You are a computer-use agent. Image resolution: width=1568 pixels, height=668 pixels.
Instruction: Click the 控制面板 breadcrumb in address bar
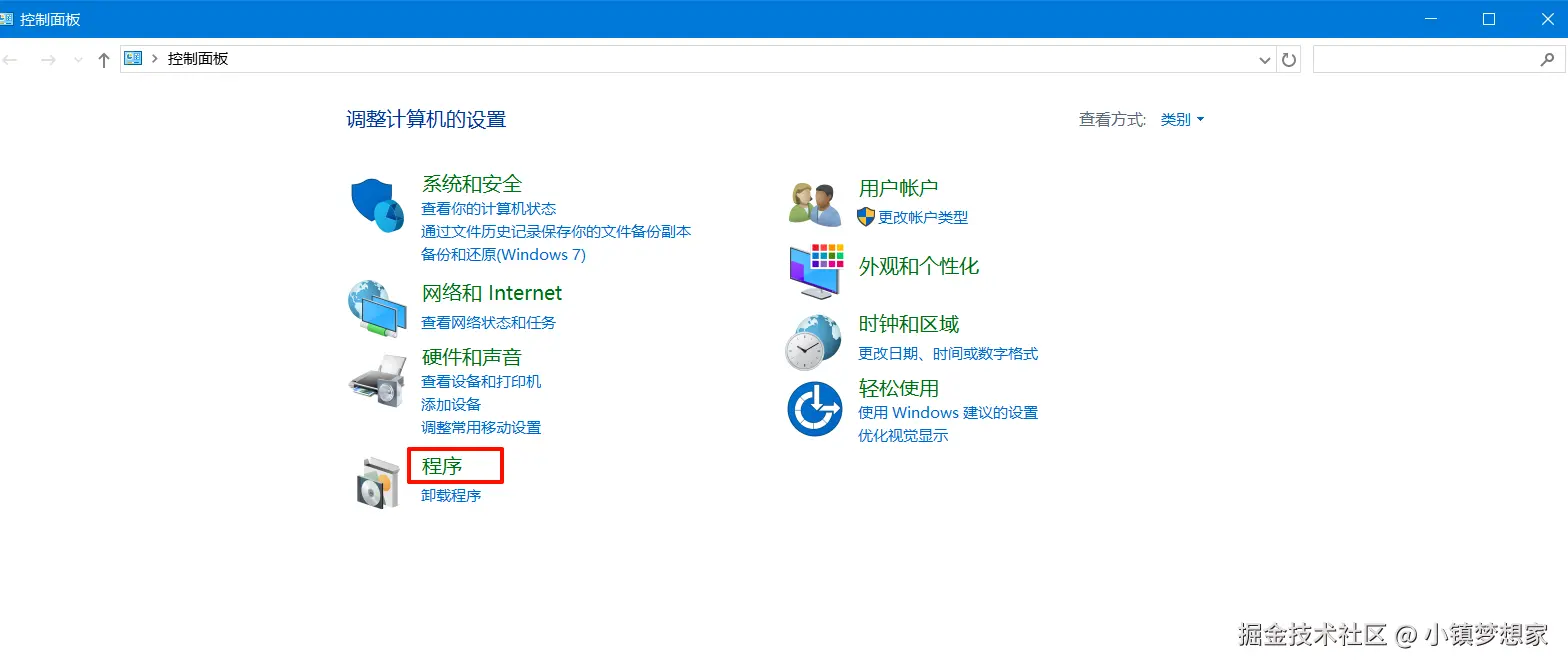point(198,59)
